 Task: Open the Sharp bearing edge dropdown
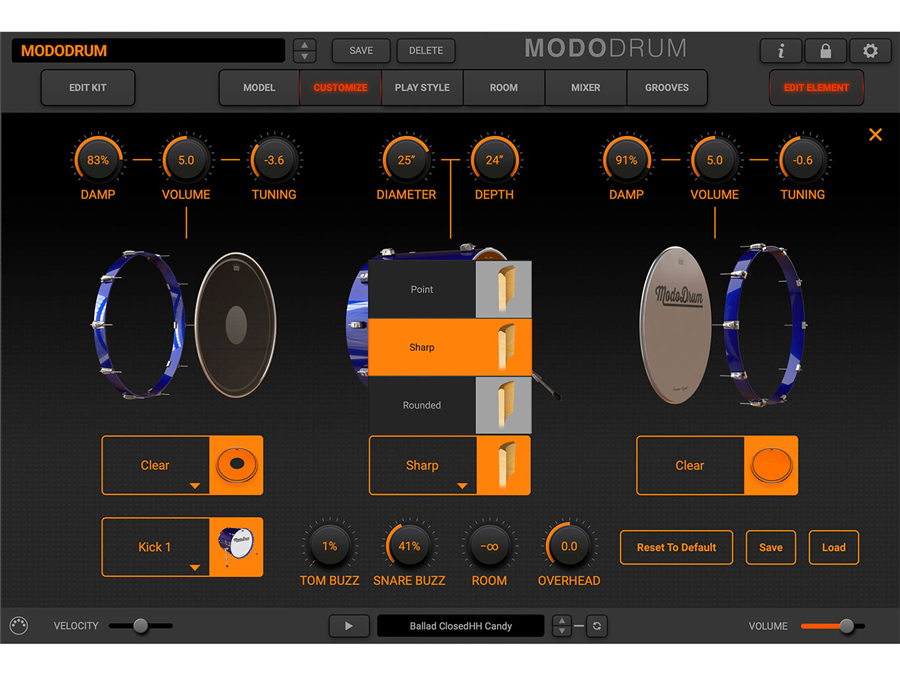(x=423, y=466)
